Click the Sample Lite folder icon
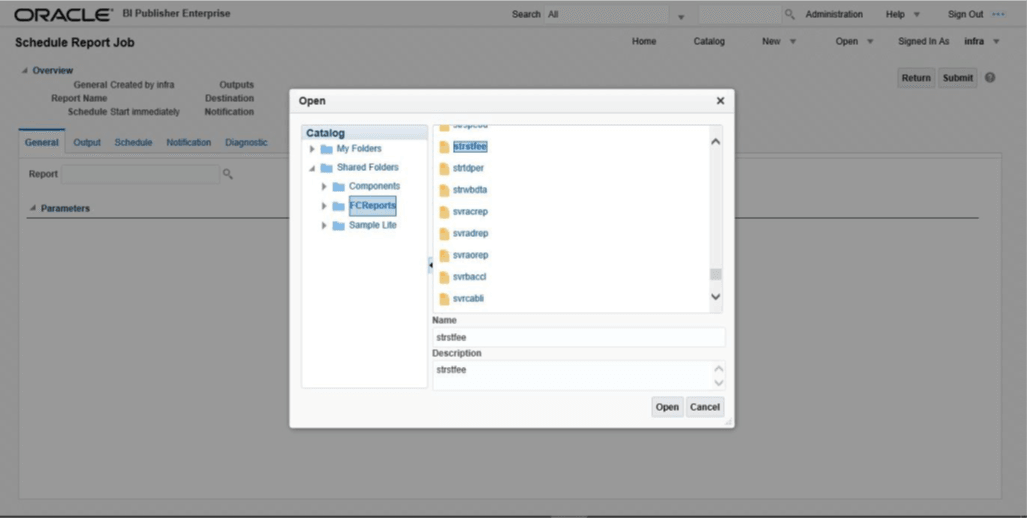 pos(339,225)
